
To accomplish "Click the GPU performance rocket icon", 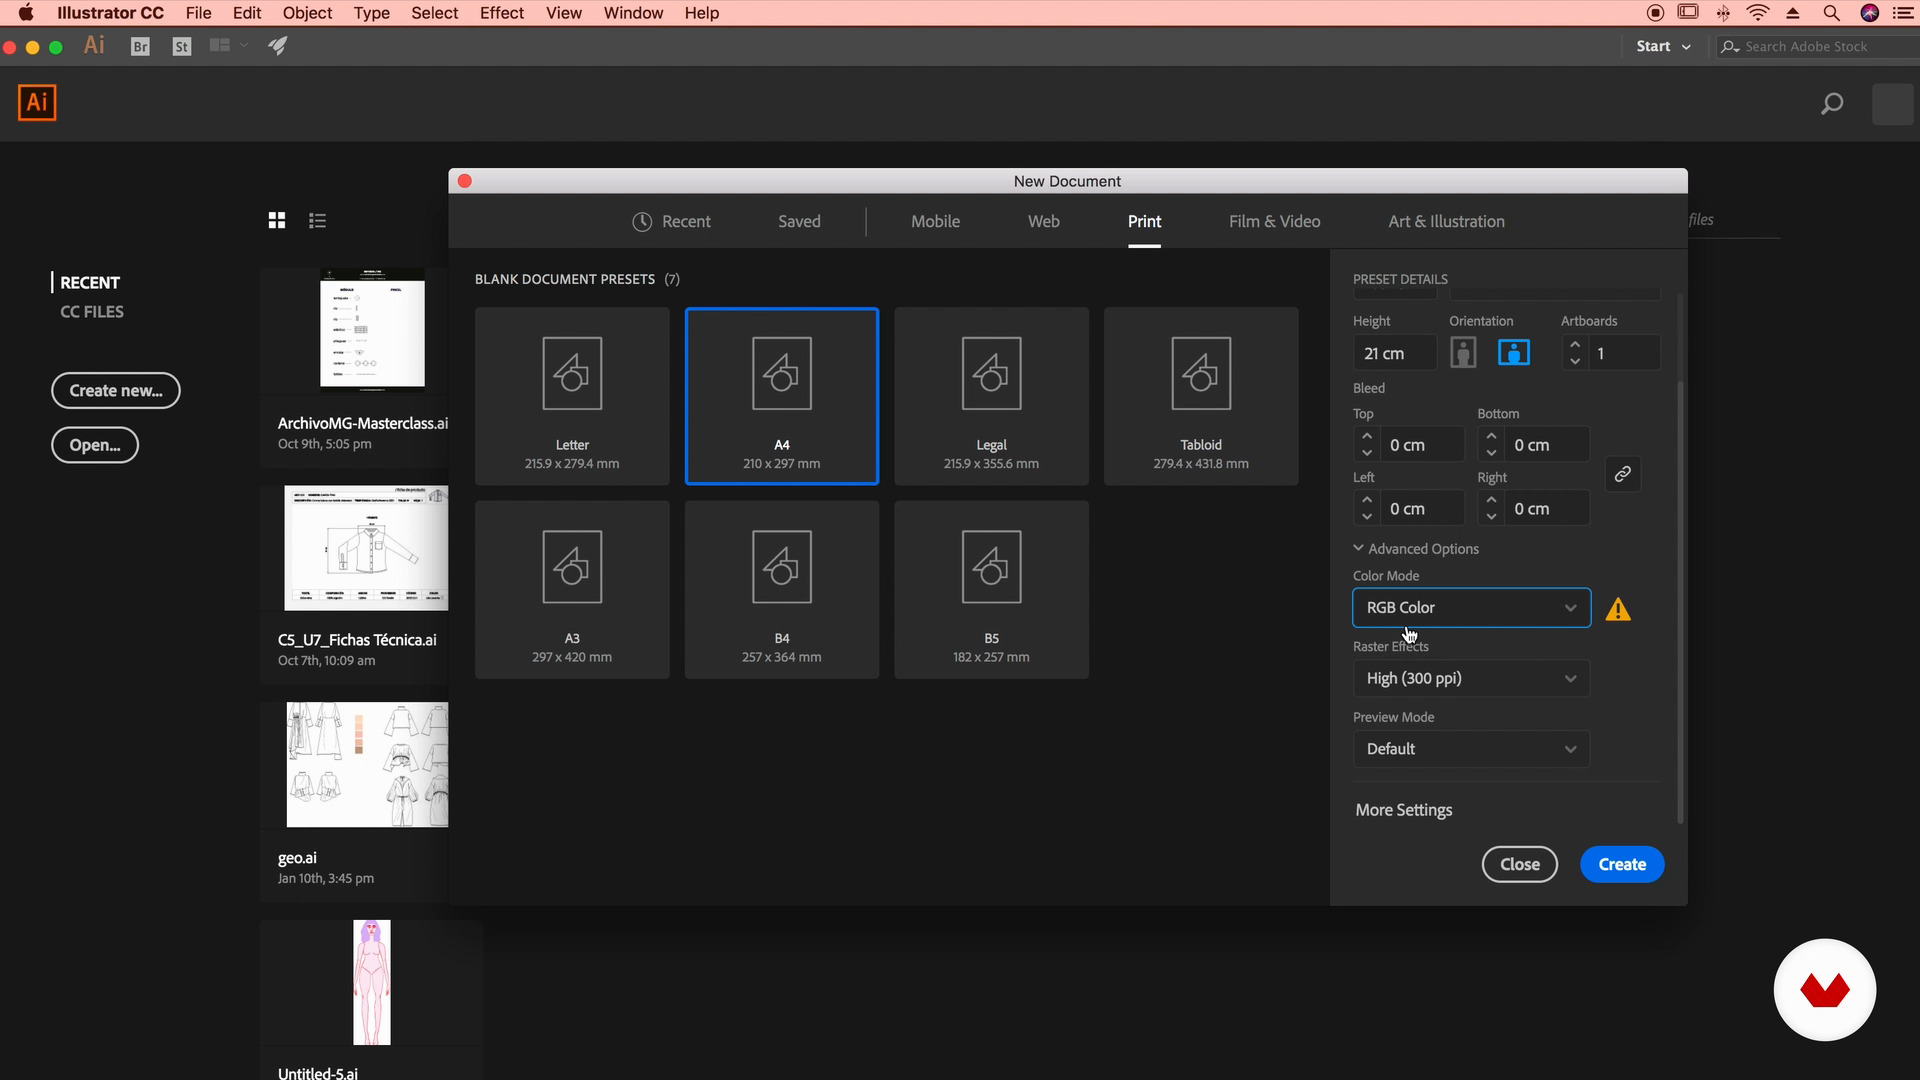I will coord(277,46).
